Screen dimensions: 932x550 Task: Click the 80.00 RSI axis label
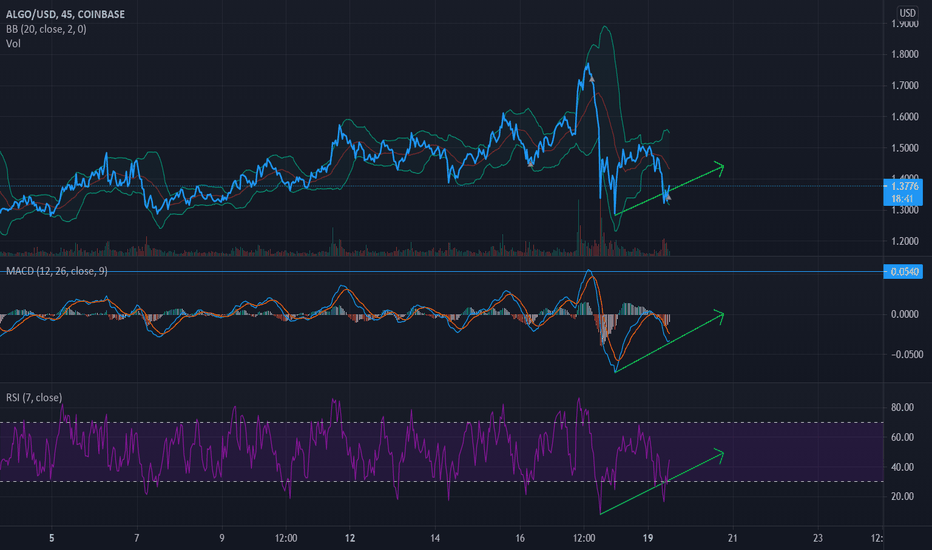click(x=902, y=407)
